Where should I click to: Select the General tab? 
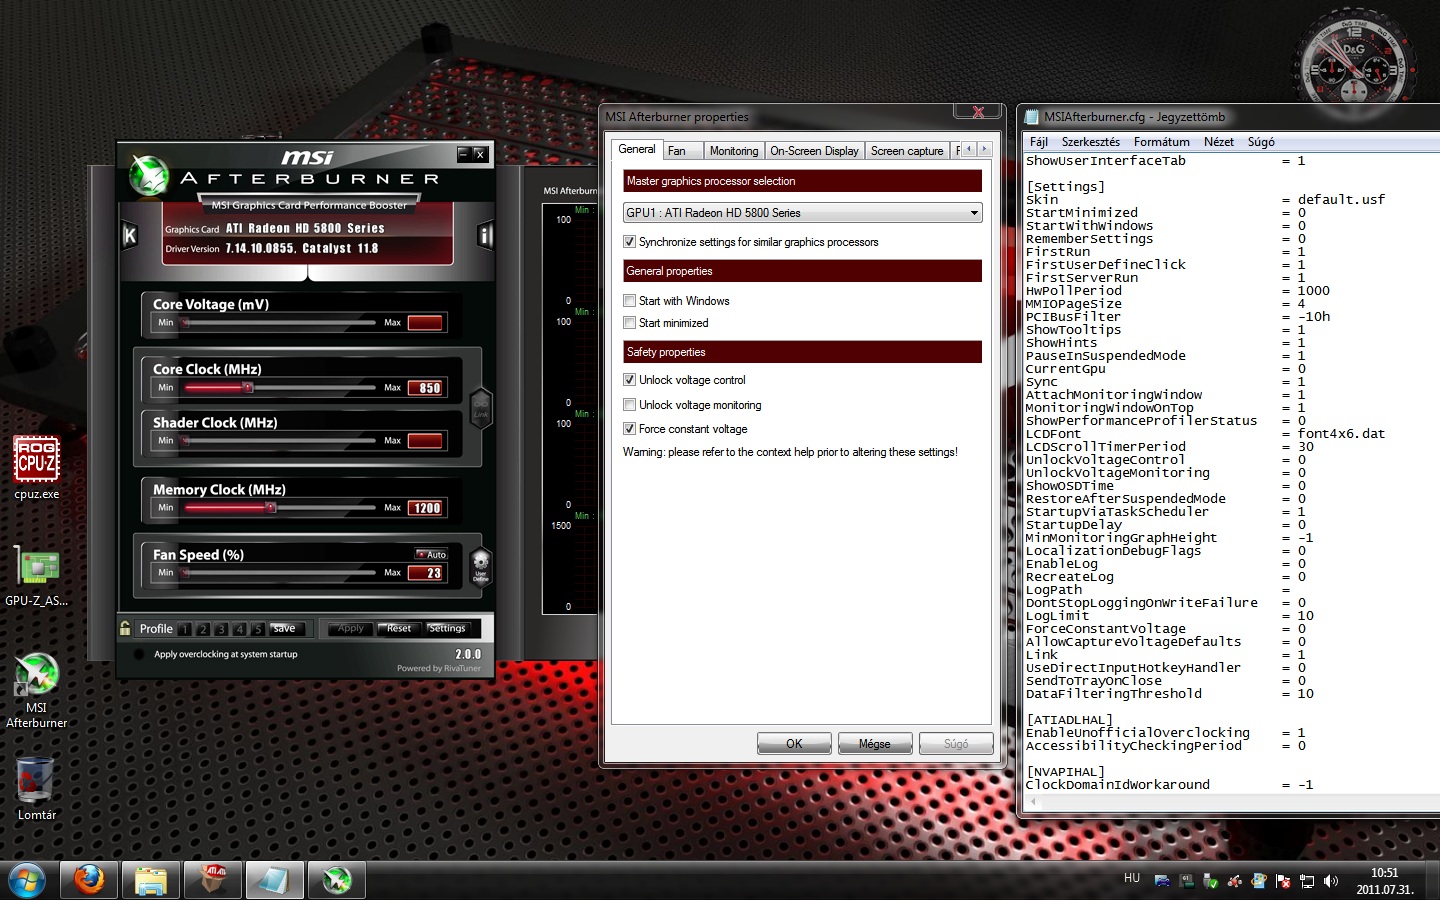coord(637,149)
